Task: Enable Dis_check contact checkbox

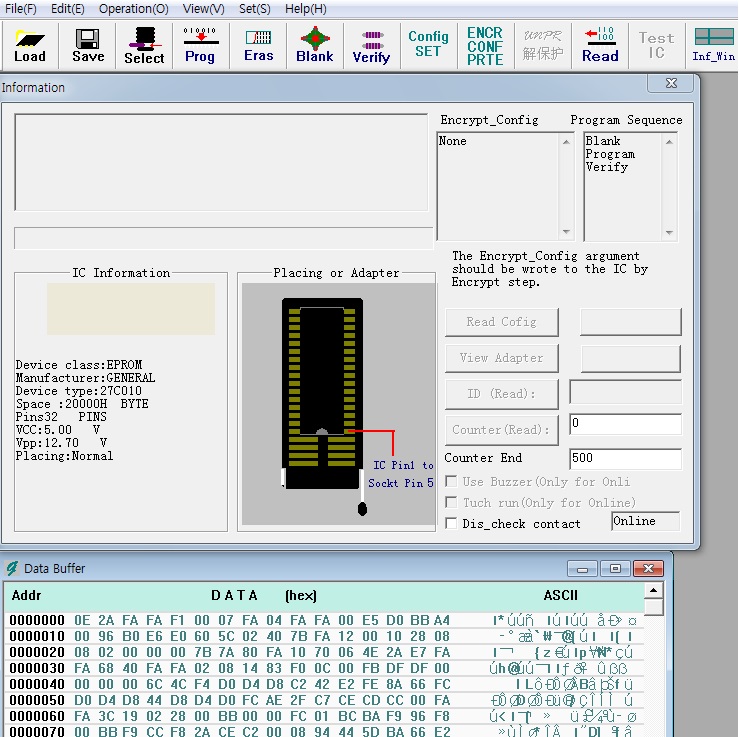Action: pos(451,523)
